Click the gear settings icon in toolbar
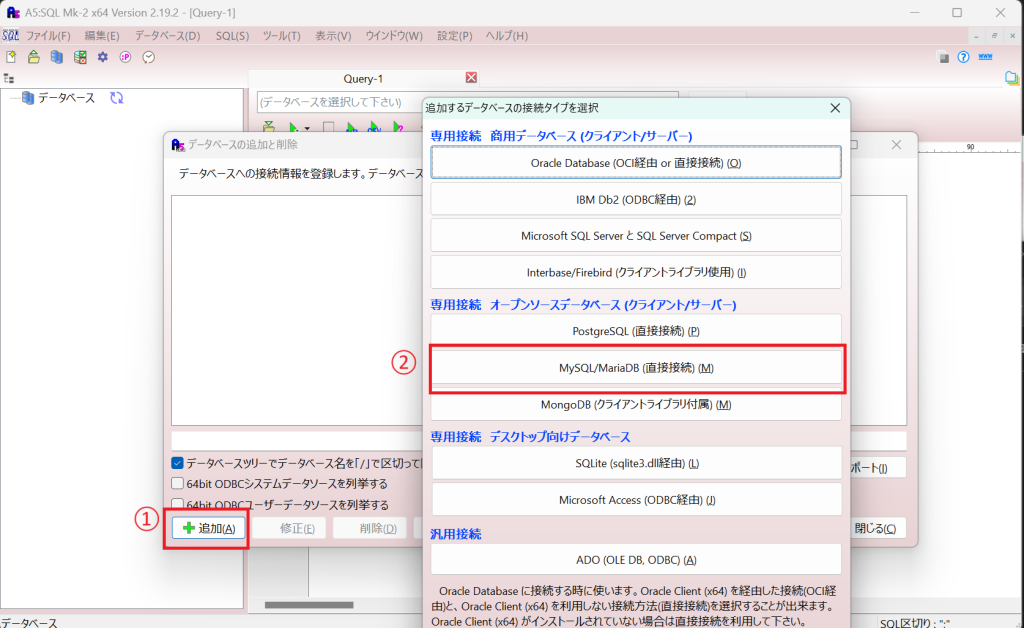 (x=102, y=57)
